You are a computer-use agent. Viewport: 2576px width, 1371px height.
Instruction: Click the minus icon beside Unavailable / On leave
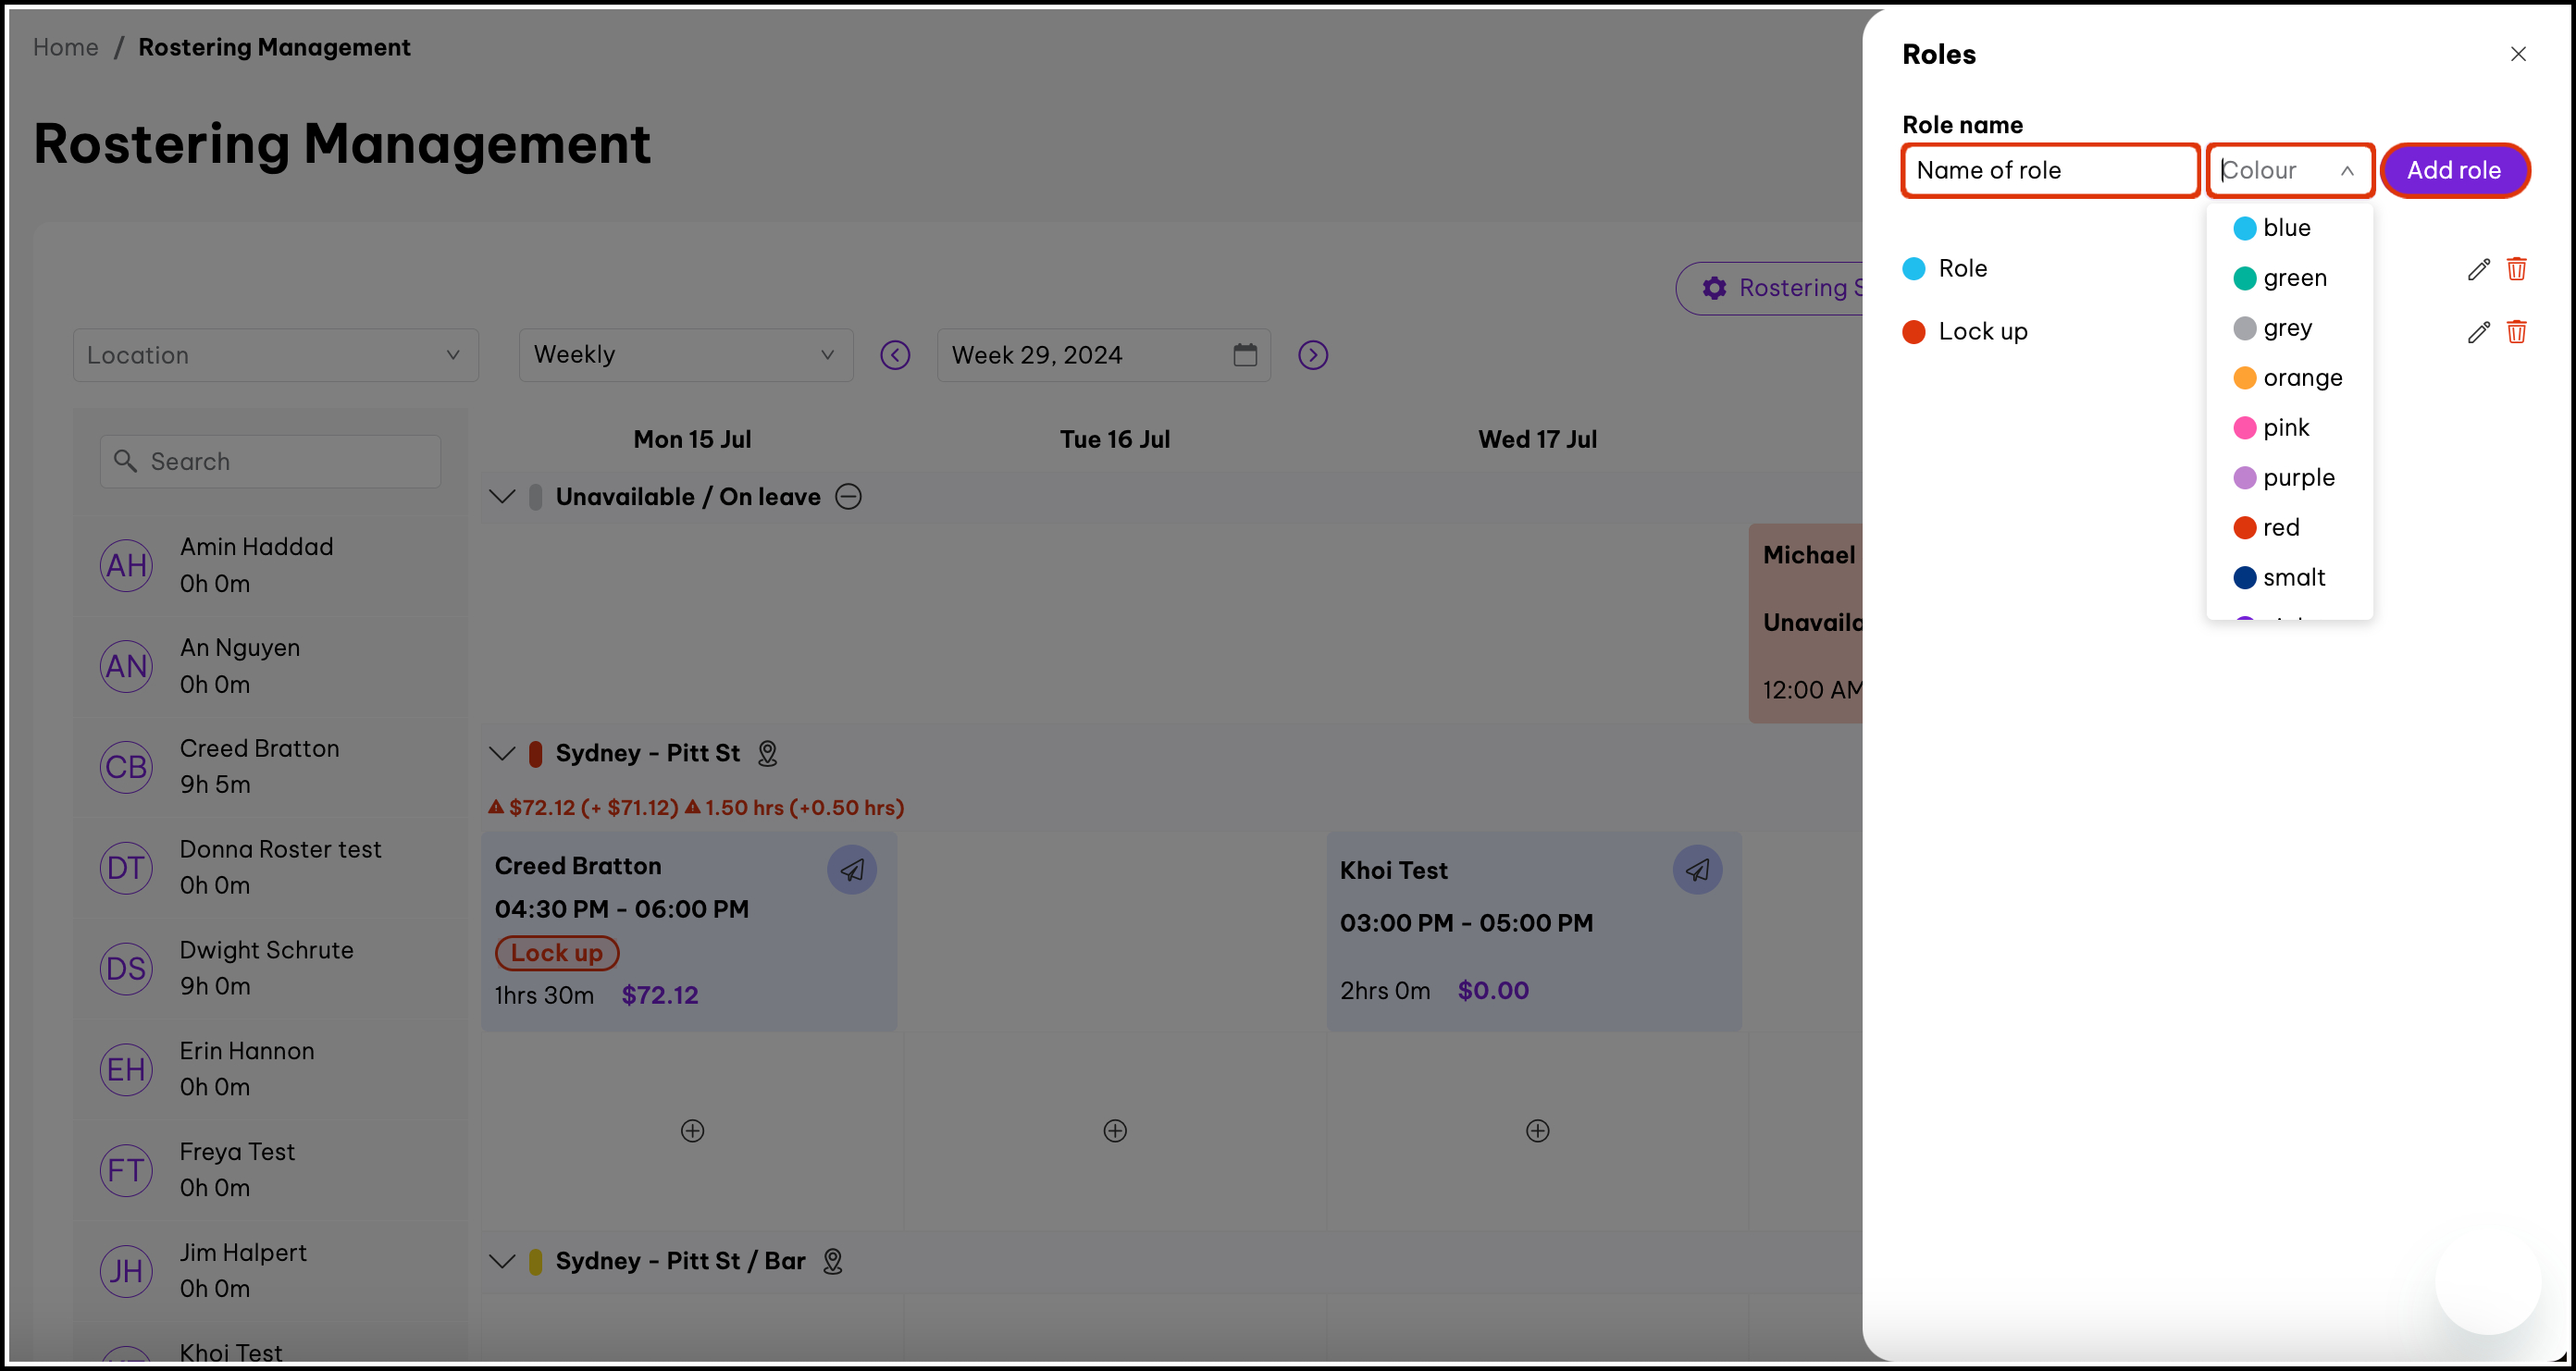pos(848,497)
